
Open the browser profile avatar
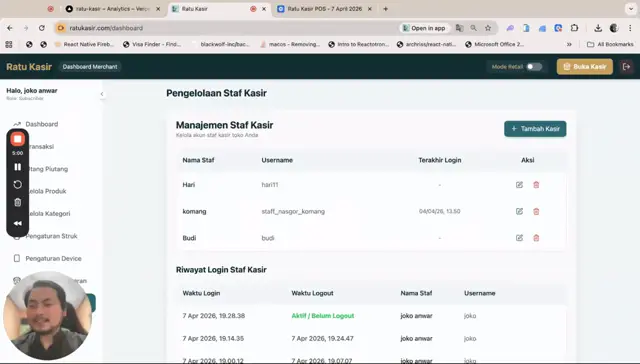[614, 28]
